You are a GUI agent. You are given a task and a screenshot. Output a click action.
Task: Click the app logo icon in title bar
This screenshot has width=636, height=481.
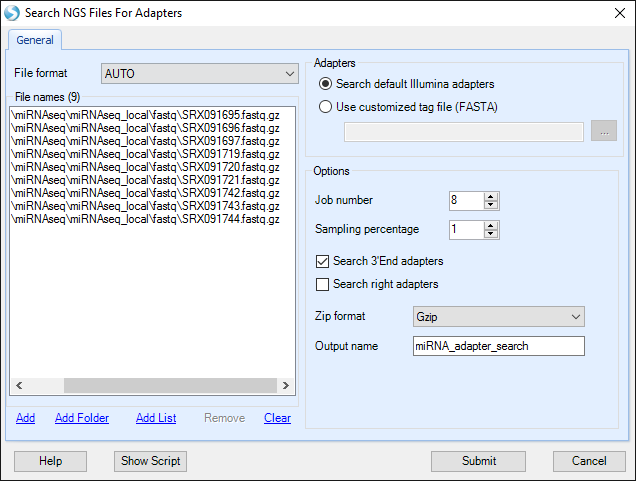[x=12, y=13]
